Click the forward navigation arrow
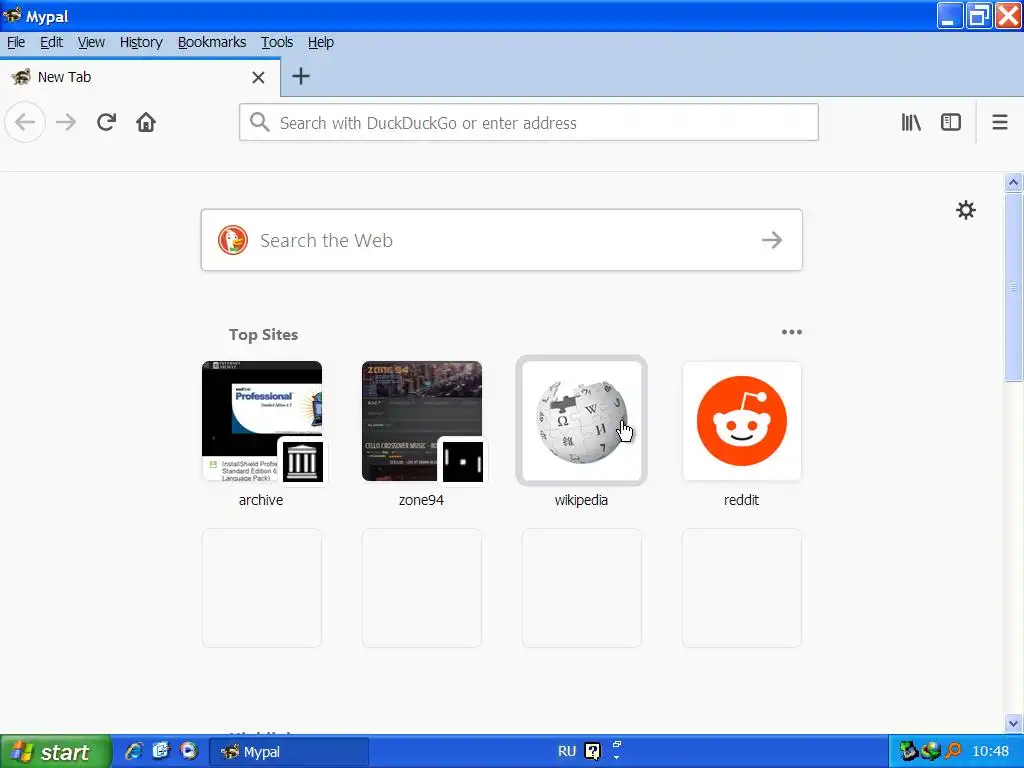 tap(66, 122)
